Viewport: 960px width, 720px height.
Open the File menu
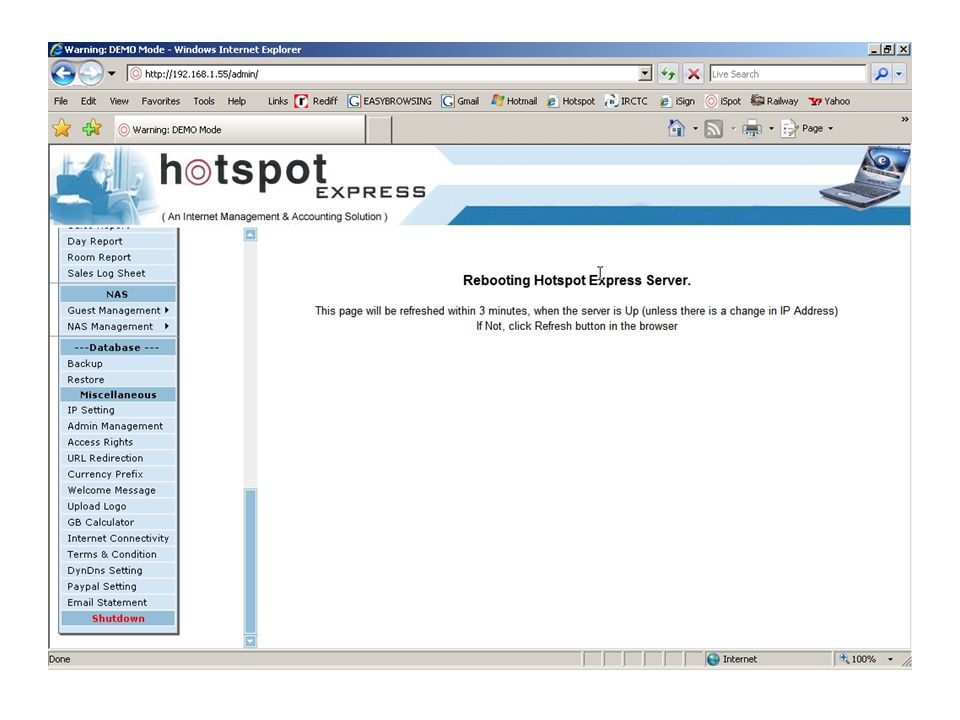tap(61, 101)
